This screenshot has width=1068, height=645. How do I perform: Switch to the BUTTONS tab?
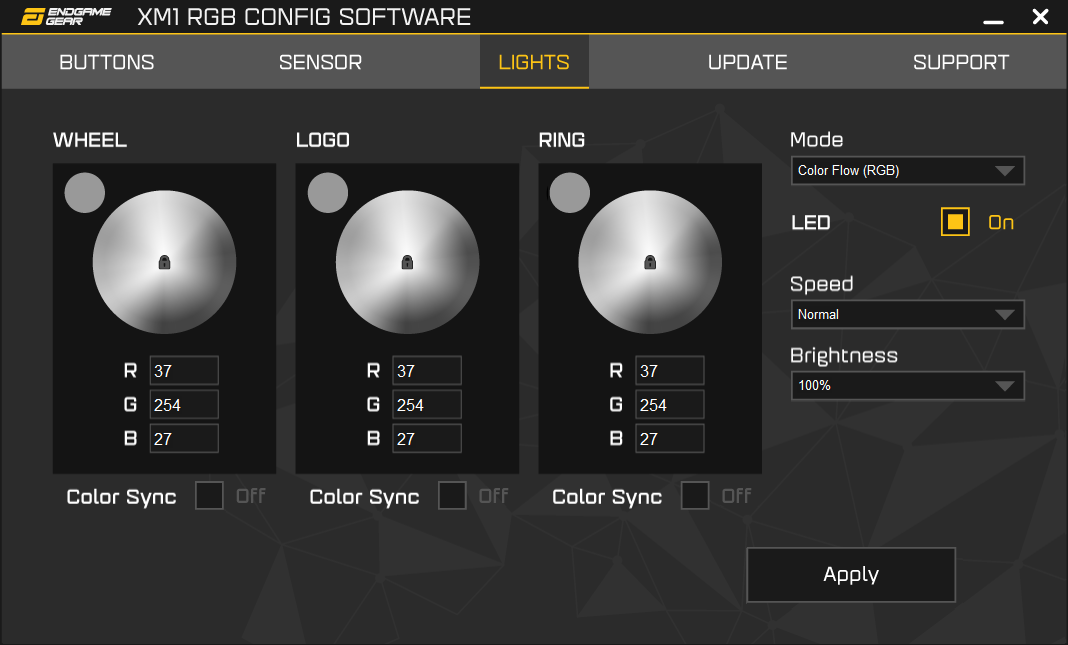click(107, 62)
